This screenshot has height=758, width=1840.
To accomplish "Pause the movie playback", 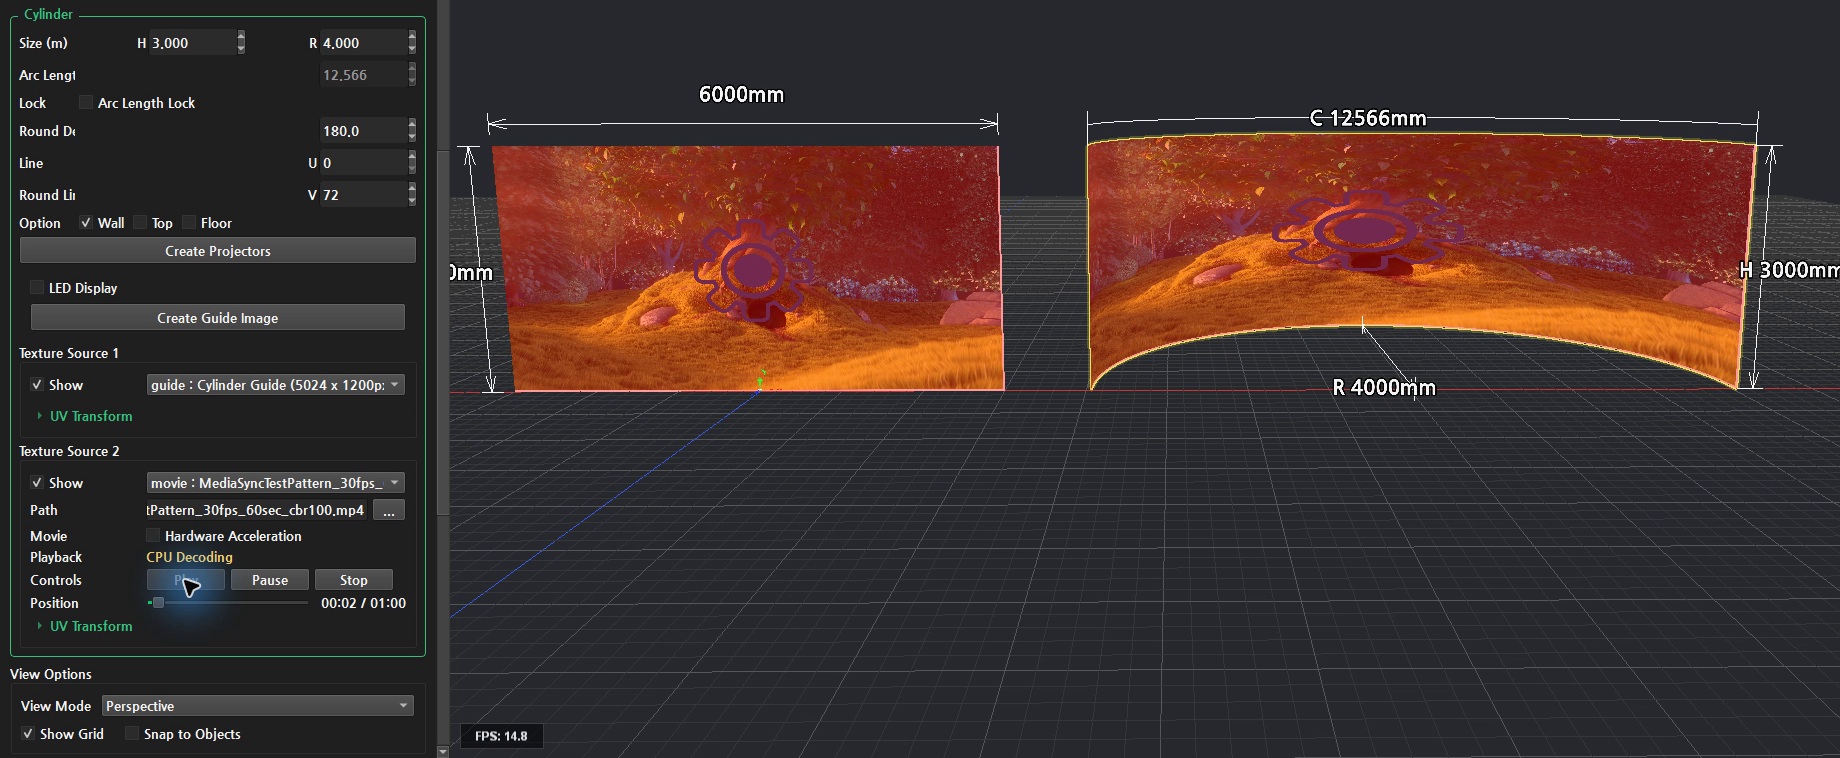I will 270,580.
